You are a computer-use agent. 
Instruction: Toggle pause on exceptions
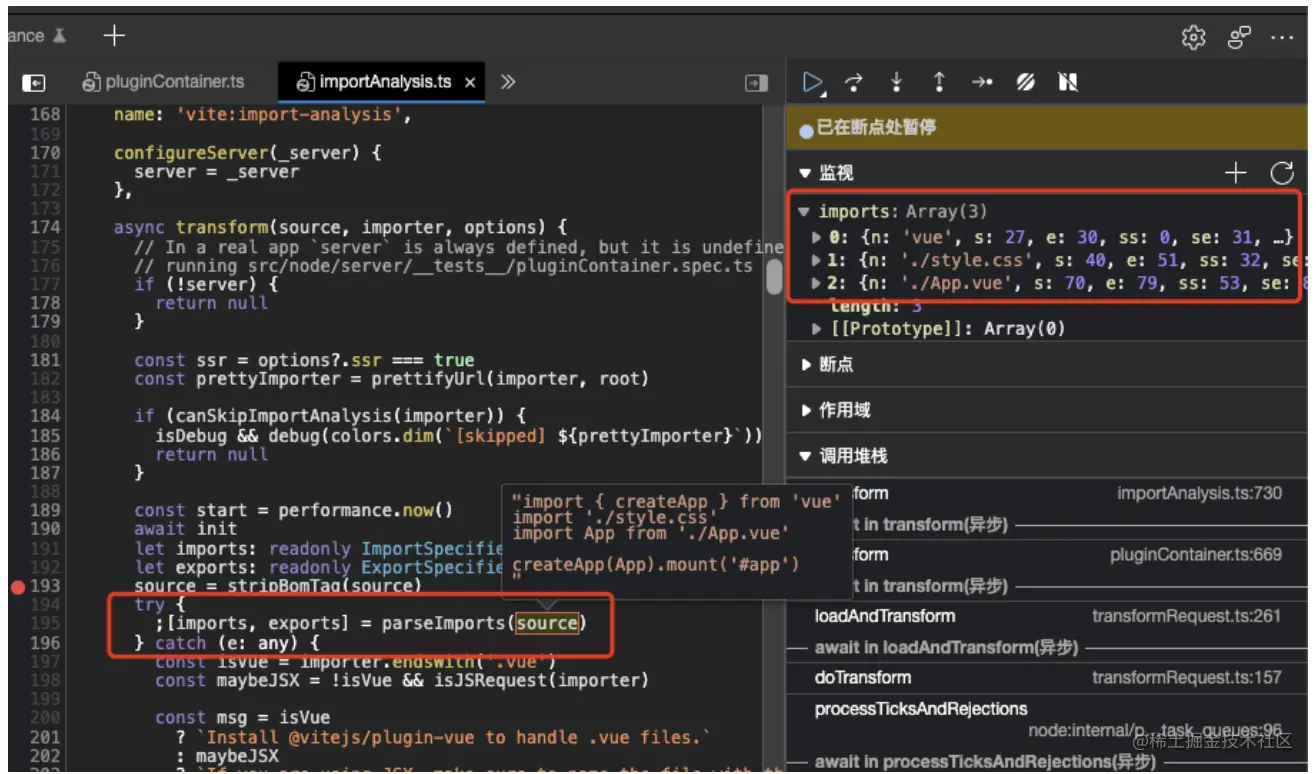click(x=1068, y=83)
